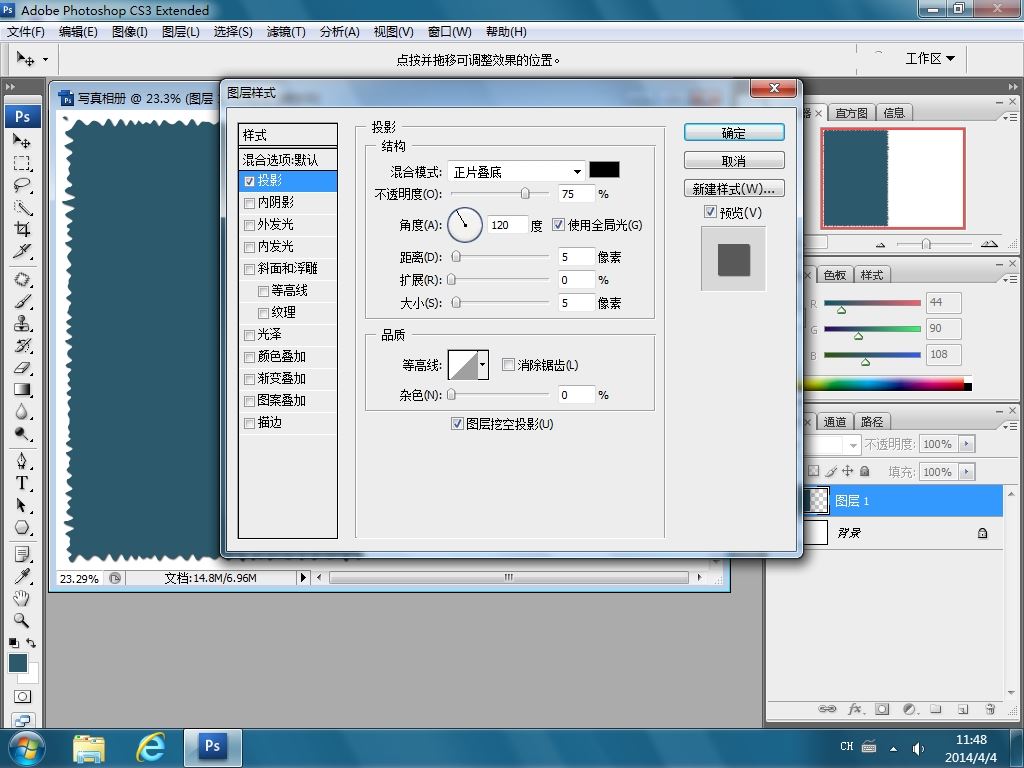Open the layer 不透明度 slider arrow
The height and width of the screenshot is (768, 1024).
click(967, 443)
